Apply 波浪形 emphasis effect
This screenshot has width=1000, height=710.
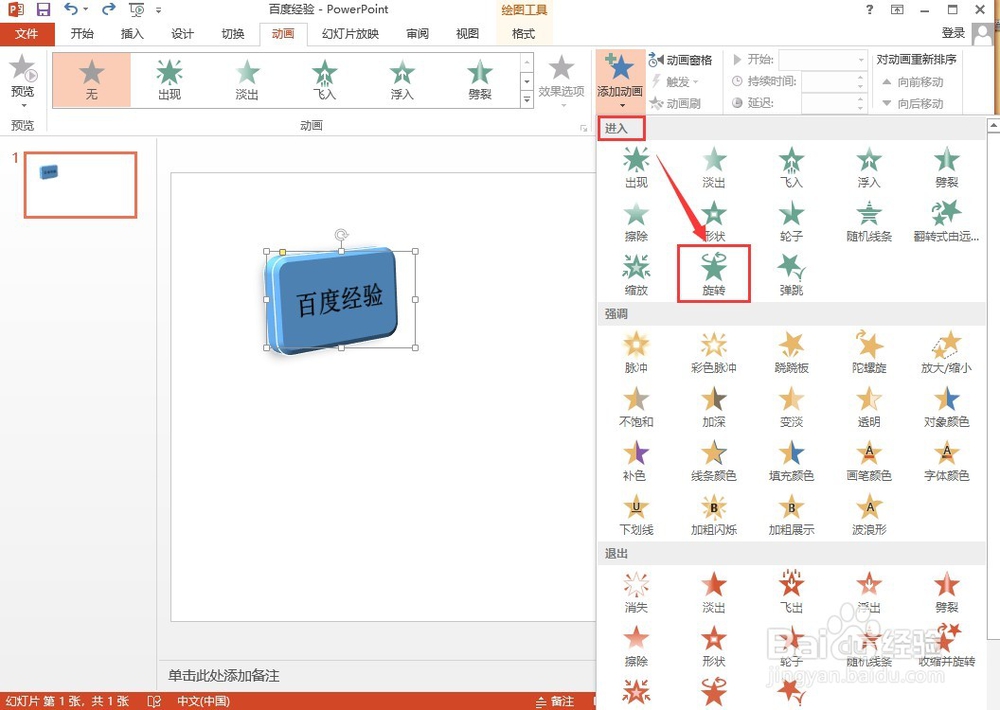(869, 515)
